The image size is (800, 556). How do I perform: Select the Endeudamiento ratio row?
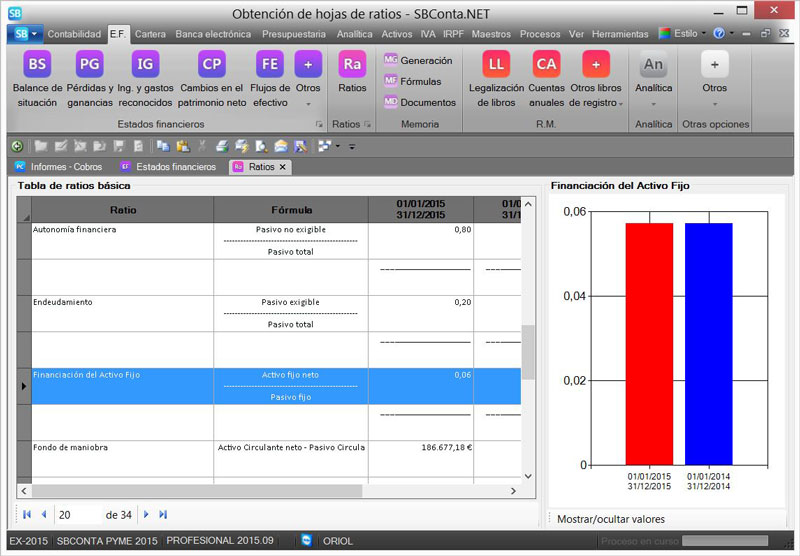click(x=122, y=301)
